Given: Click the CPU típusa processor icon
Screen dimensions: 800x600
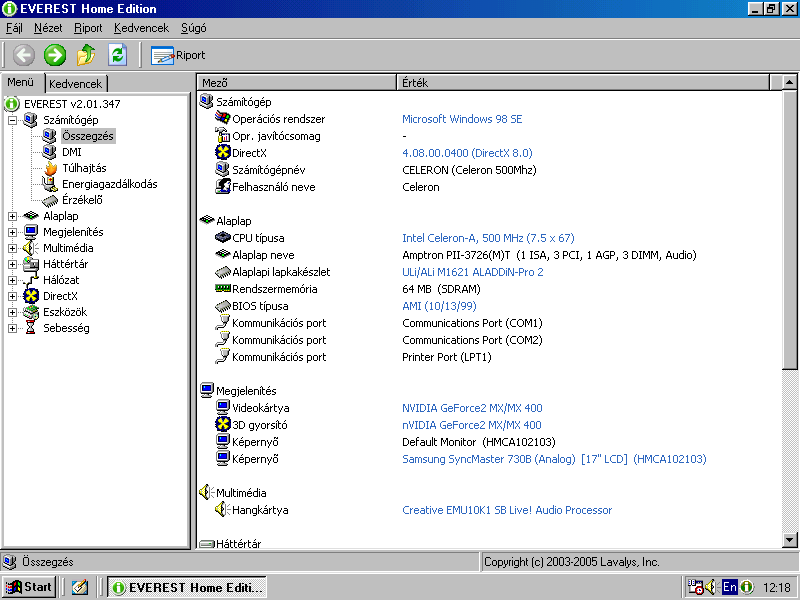Looking at the screenshot, I should tap(223, 237).
